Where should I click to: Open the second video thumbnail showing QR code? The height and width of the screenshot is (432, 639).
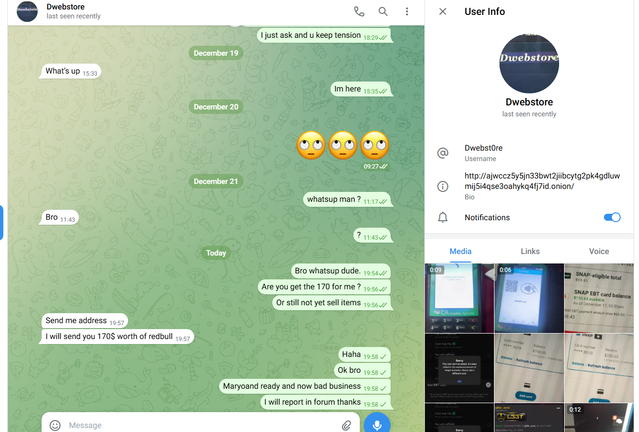(x=529, y=297)
